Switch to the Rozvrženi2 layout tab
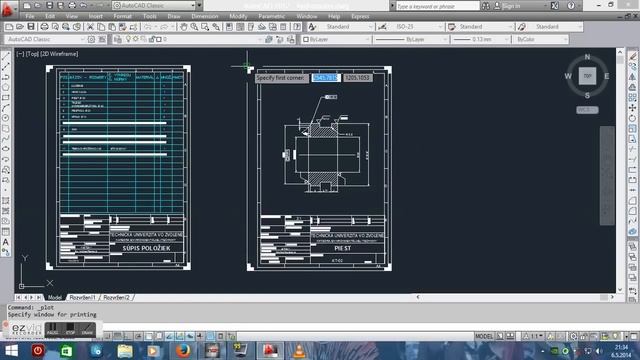The height and width of the screenshot is (360, 640). pos(116,297)
